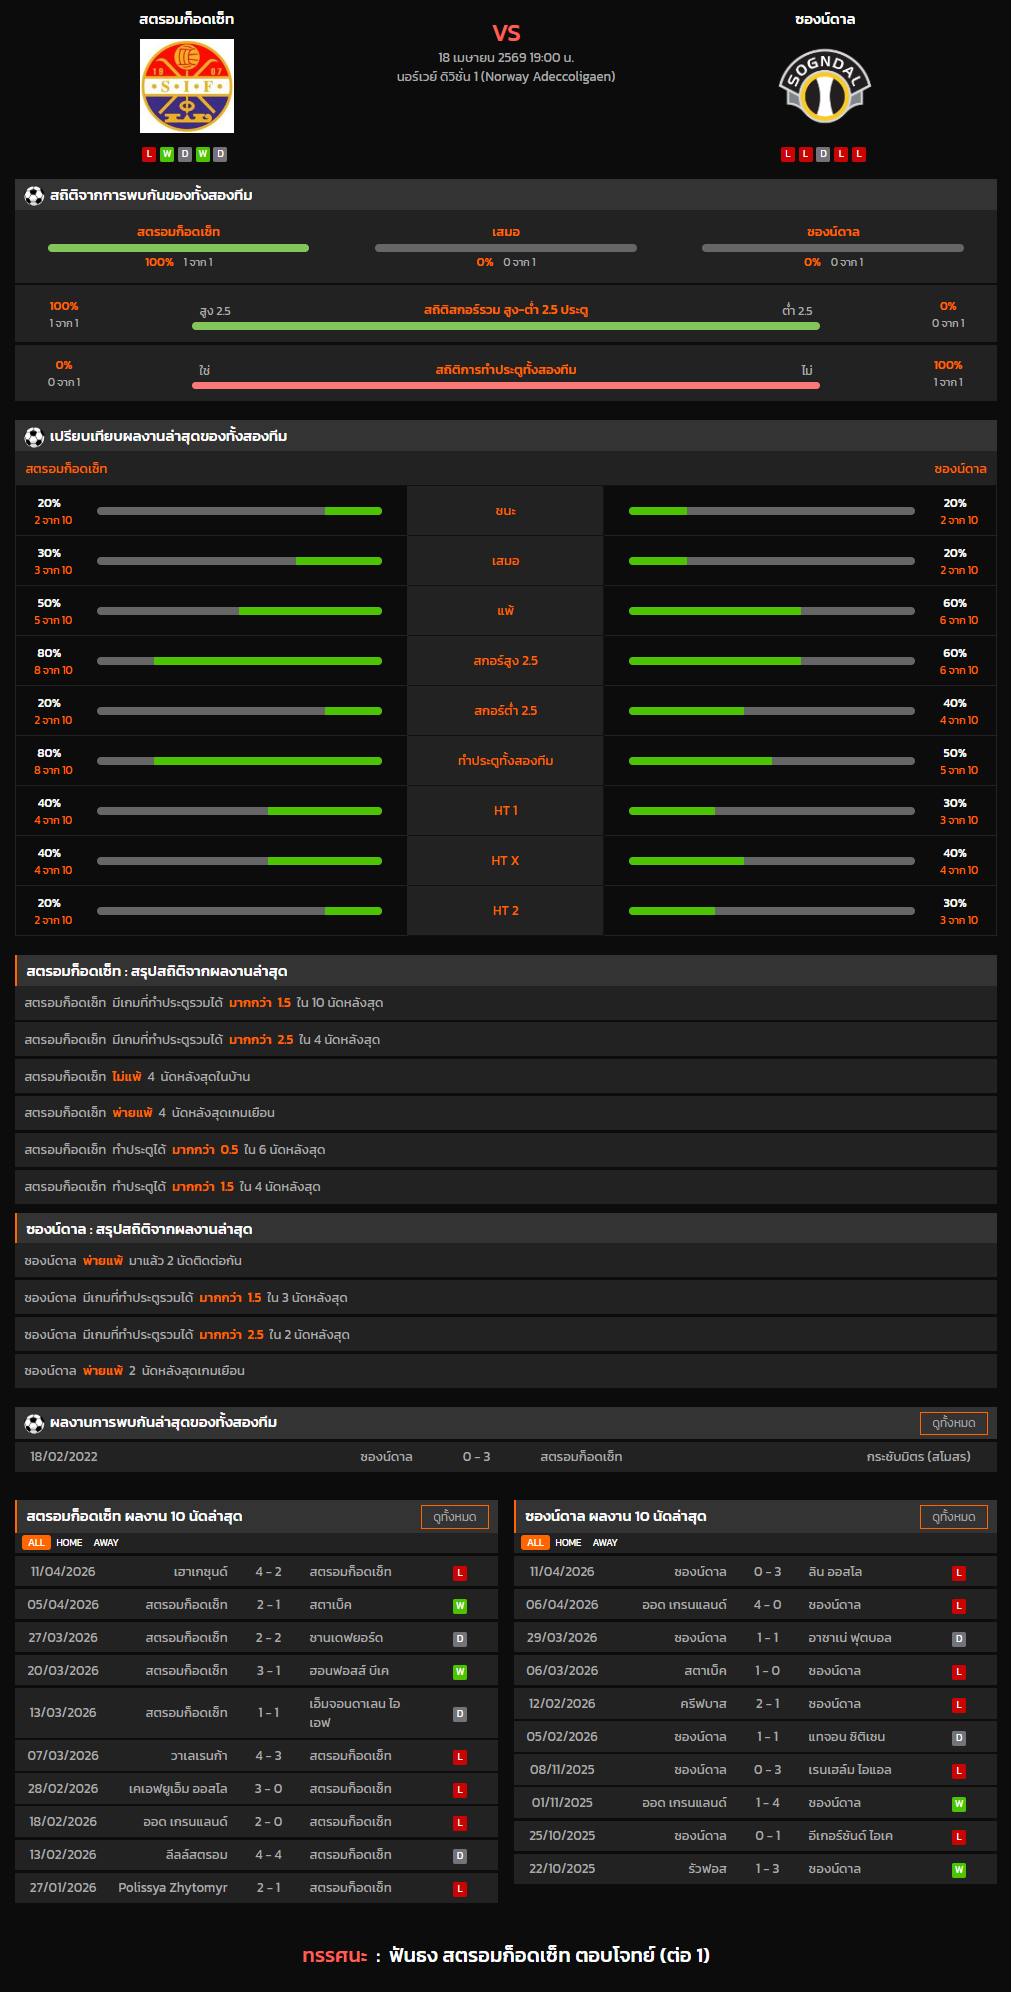Click the Strømsgodset head-to-head win percentage bar
Image resolution: width=1011 pixels, height=1992 pixels.
[178, 248]
